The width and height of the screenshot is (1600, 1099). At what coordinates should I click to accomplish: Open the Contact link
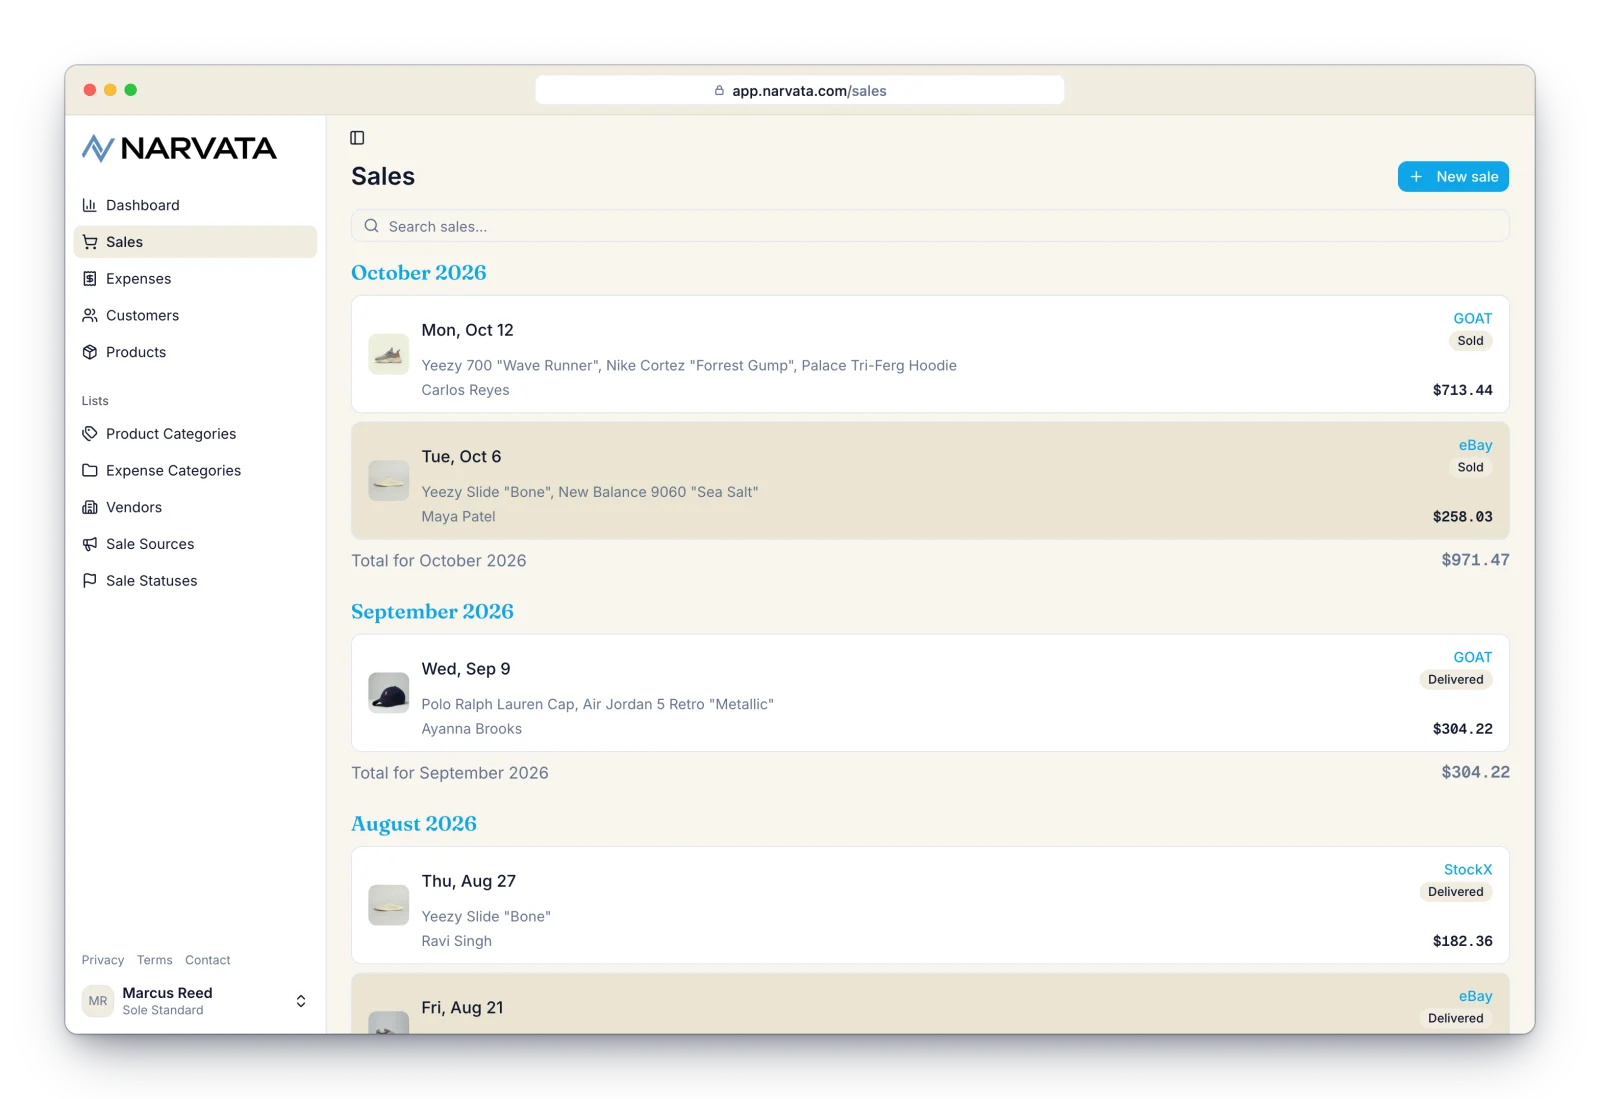[x=208, y=960]
